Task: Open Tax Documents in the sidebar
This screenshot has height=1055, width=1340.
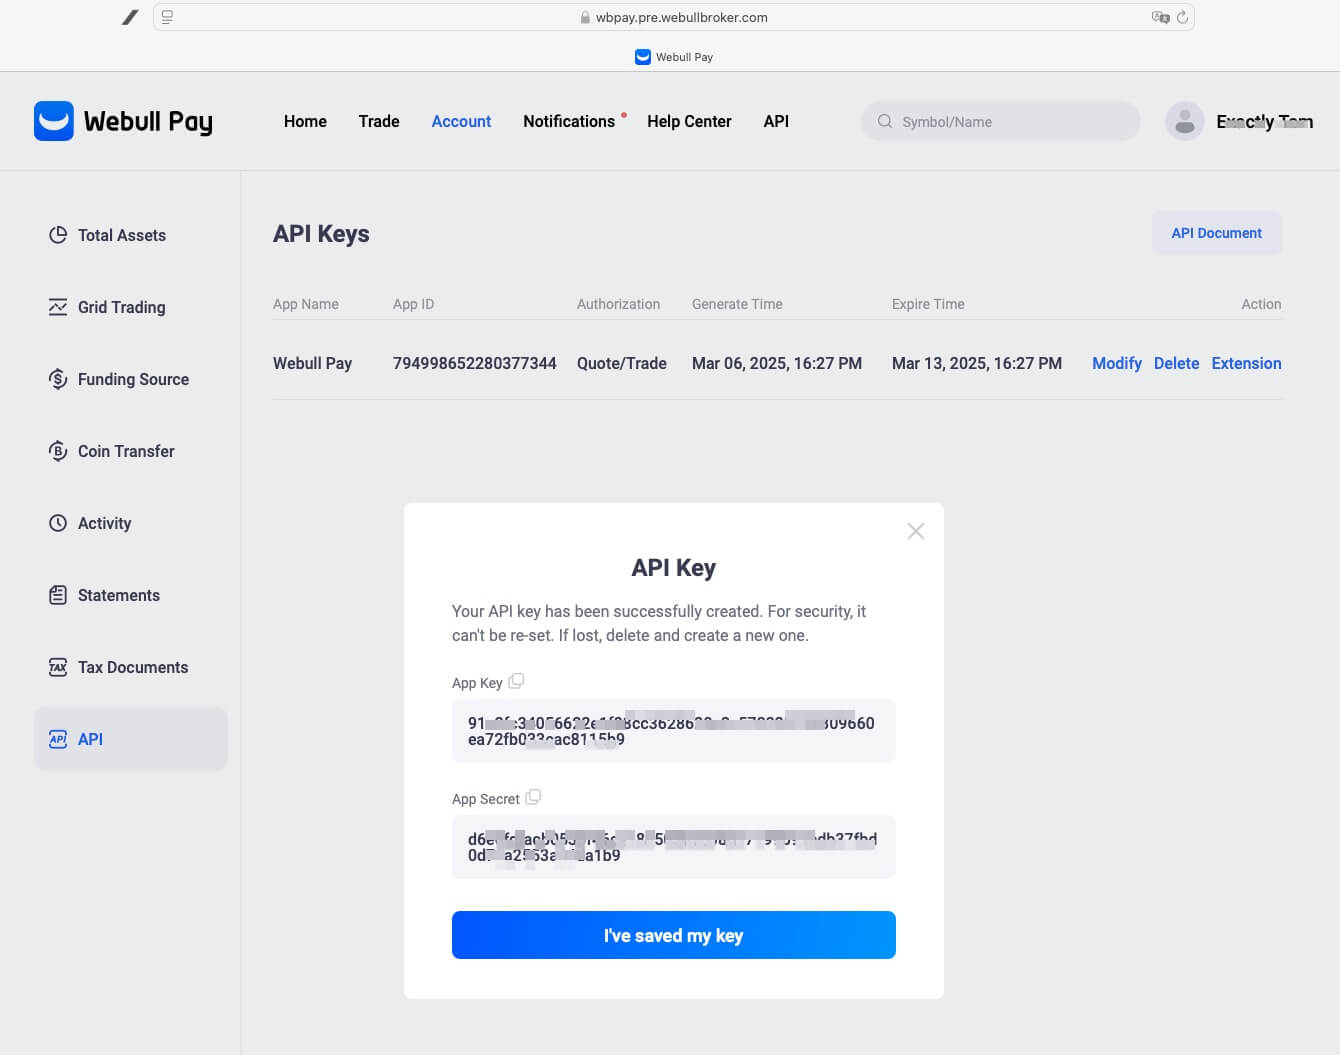Action: (133, 667)
